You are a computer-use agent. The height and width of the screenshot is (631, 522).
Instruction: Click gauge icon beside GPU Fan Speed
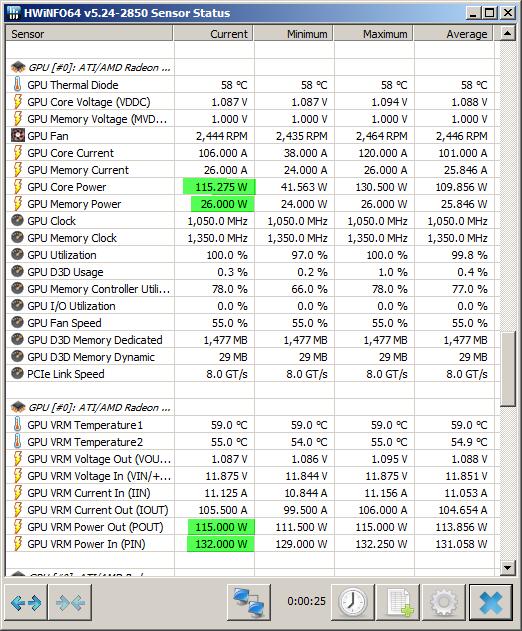(x=17, y=322)
